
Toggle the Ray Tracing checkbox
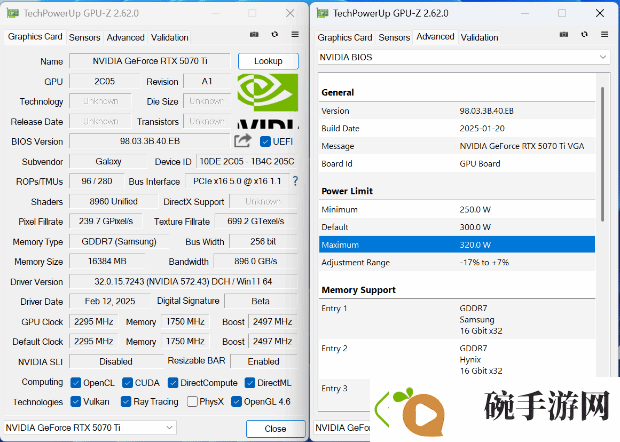click(x=126, y=402)
